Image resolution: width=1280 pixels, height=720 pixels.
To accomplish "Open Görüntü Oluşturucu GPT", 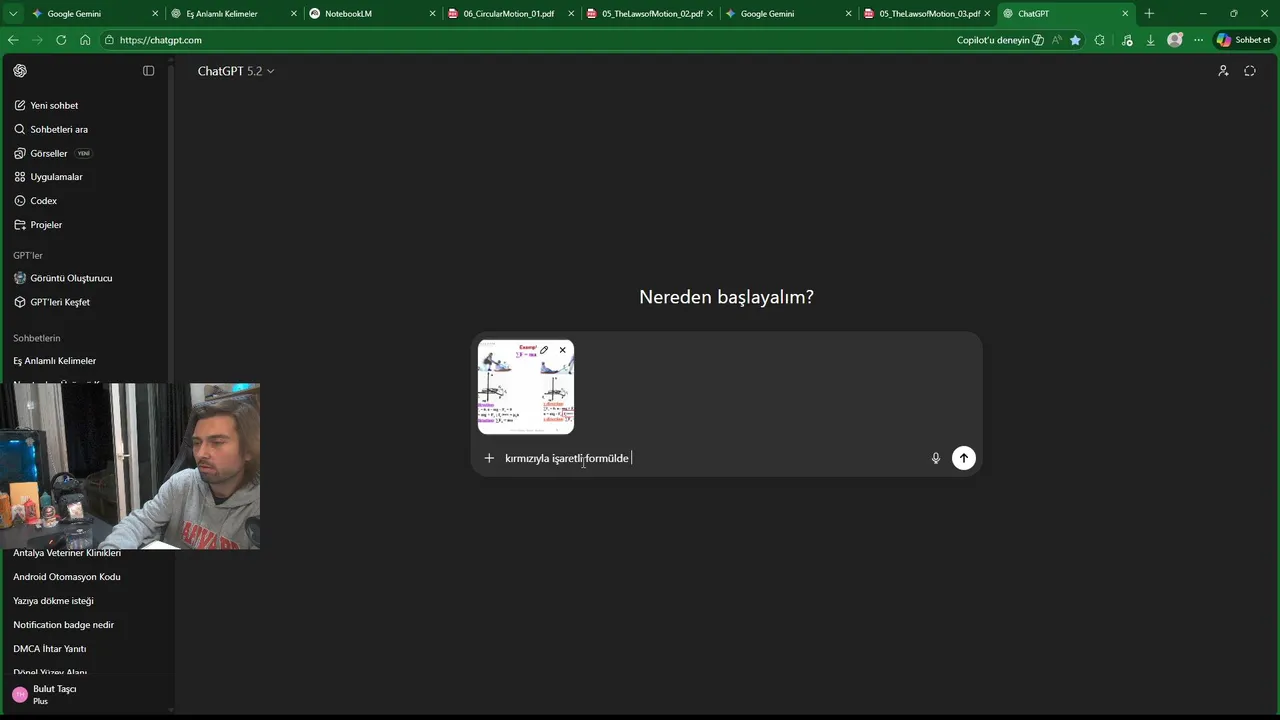I will 71,278.
